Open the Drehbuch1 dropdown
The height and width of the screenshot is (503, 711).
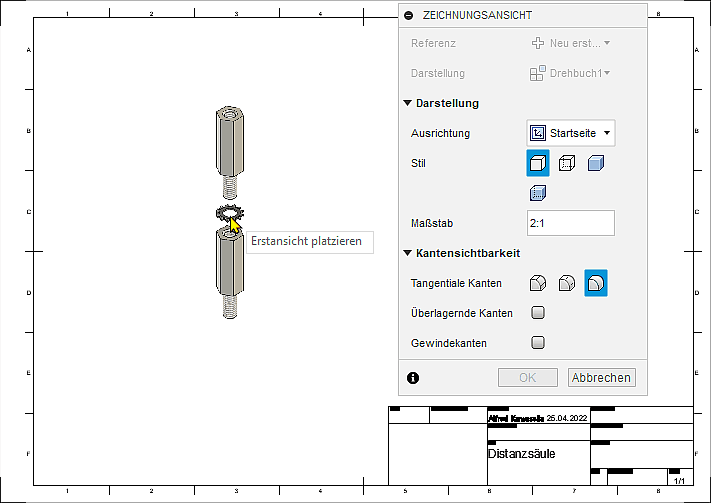pyautogui.click(x=570, y=73)
